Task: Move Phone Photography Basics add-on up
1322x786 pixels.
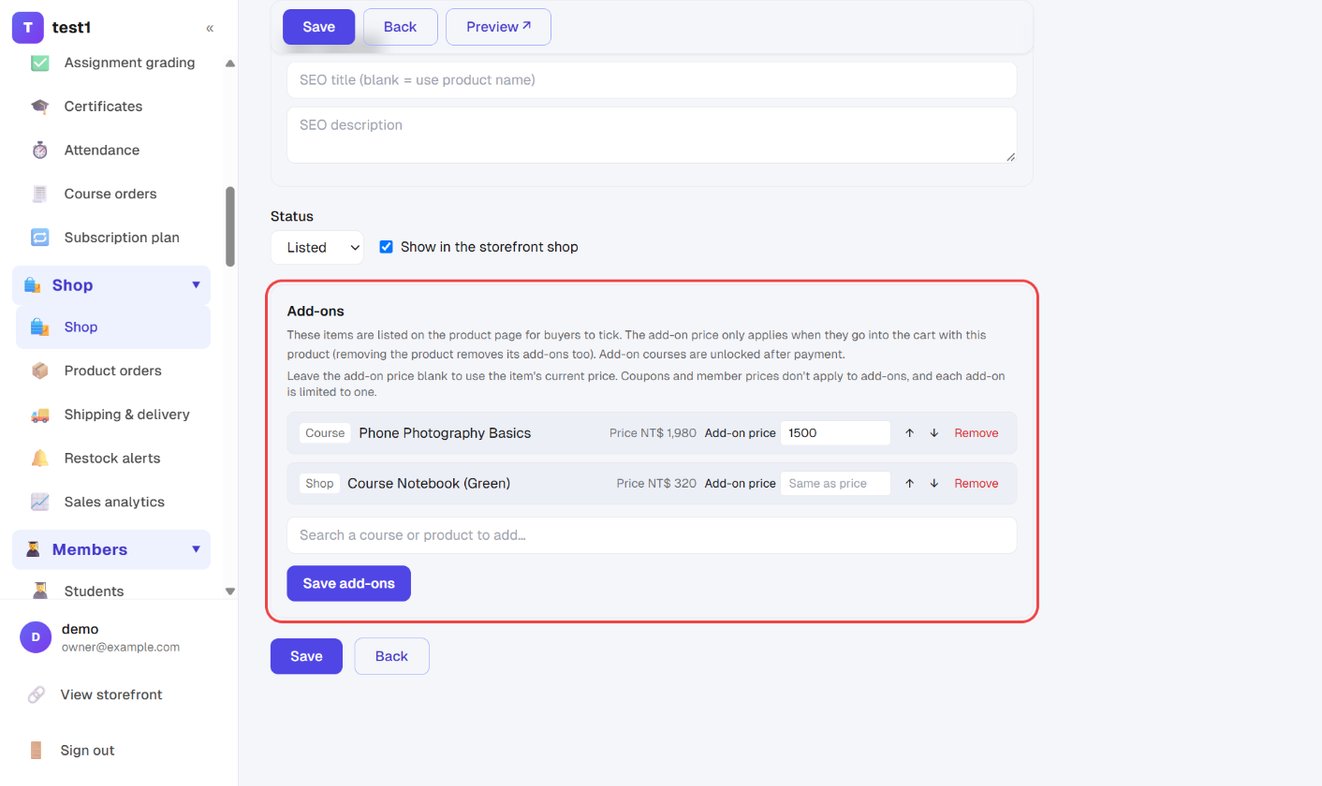Action: (910, 433)
